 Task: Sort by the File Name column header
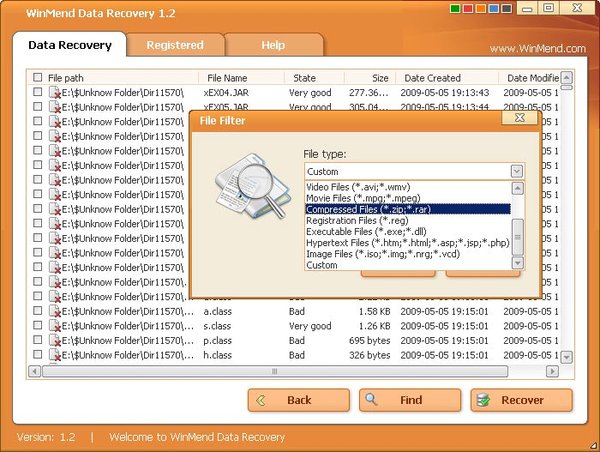tap(241, 78)
